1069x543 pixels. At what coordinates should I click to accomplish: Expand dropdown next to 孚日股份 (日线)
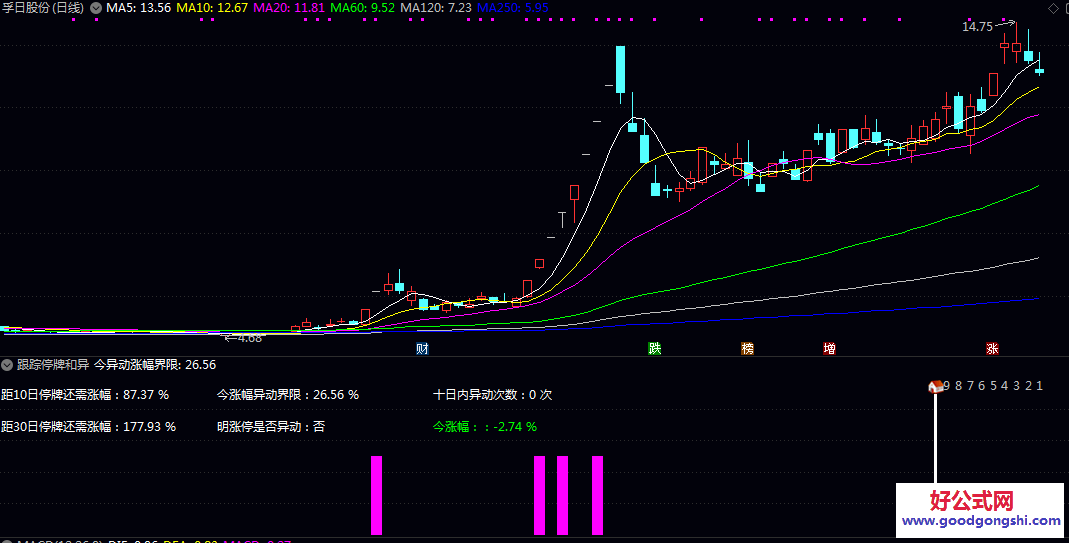pos(95,8)
